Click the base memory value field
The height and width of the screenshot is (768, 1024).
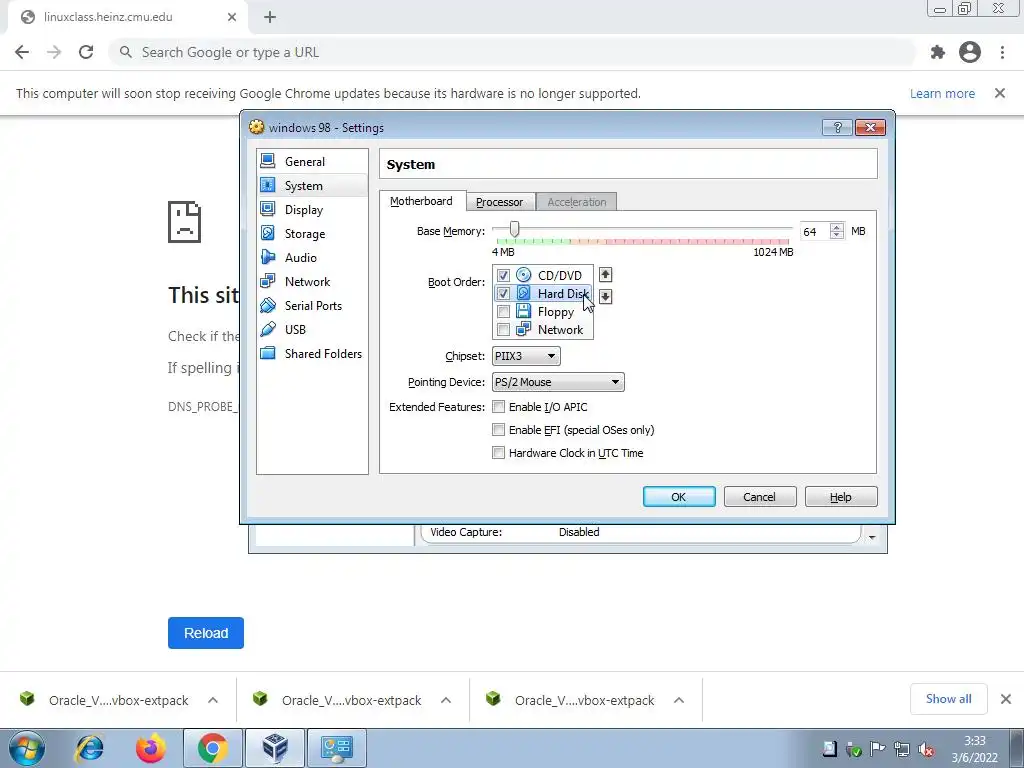(x=814, y=231)
